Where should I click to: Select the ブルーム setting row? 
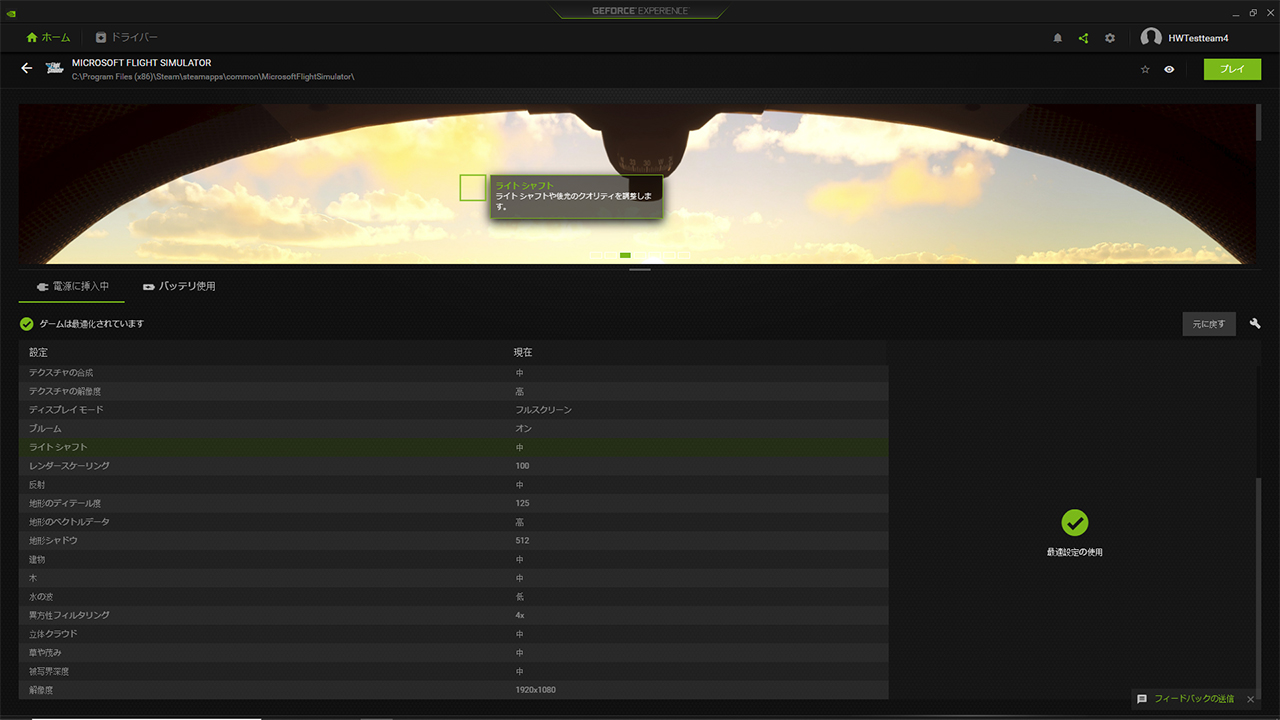[453, 429]
